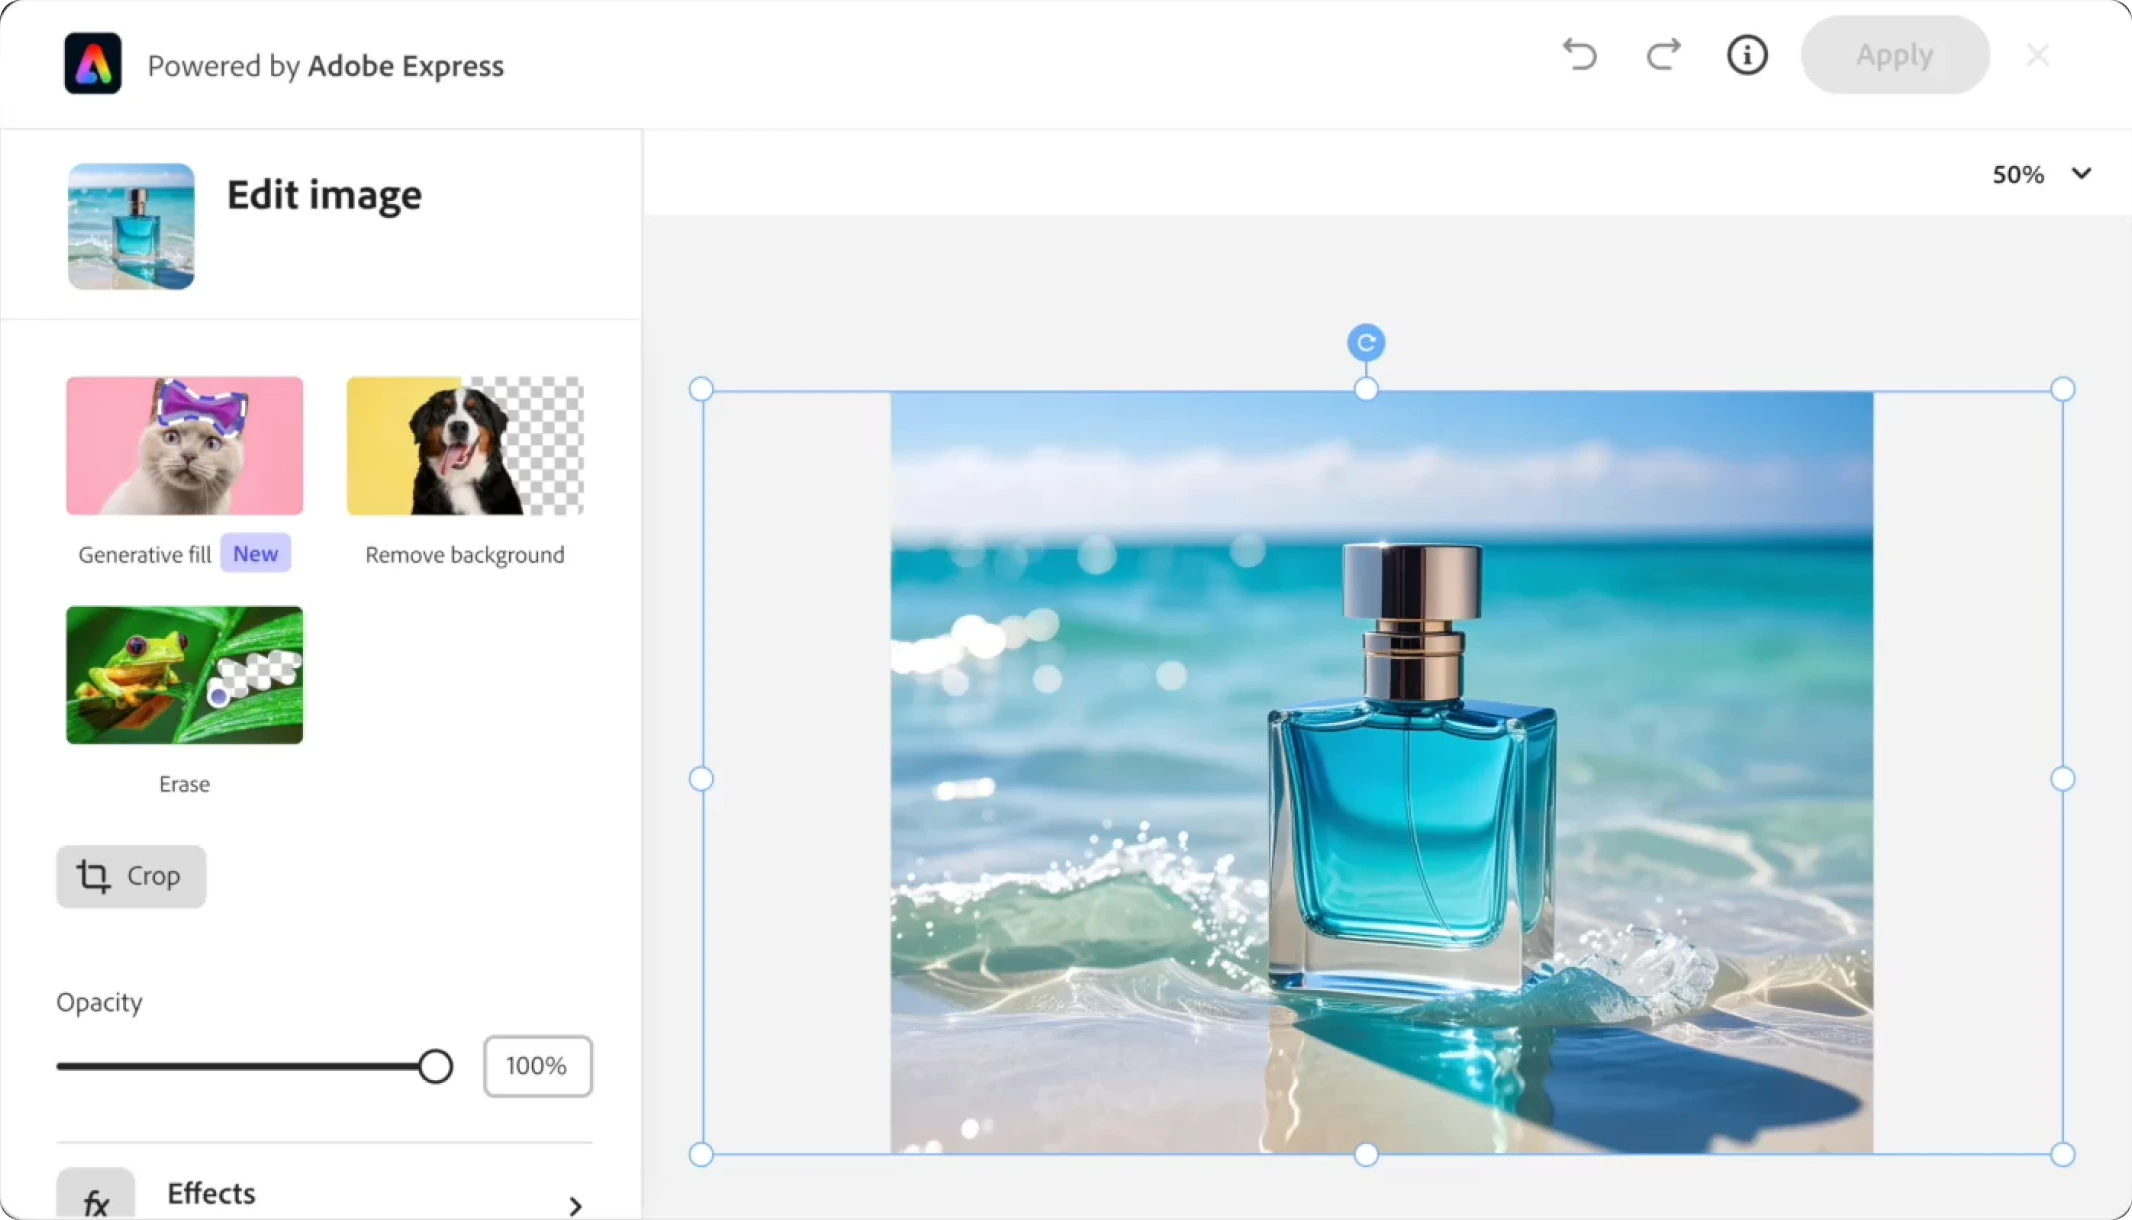Click the top-left corner resize handle
The height and width of the screenshot is (1220, 2132).
tap(701, 389)
